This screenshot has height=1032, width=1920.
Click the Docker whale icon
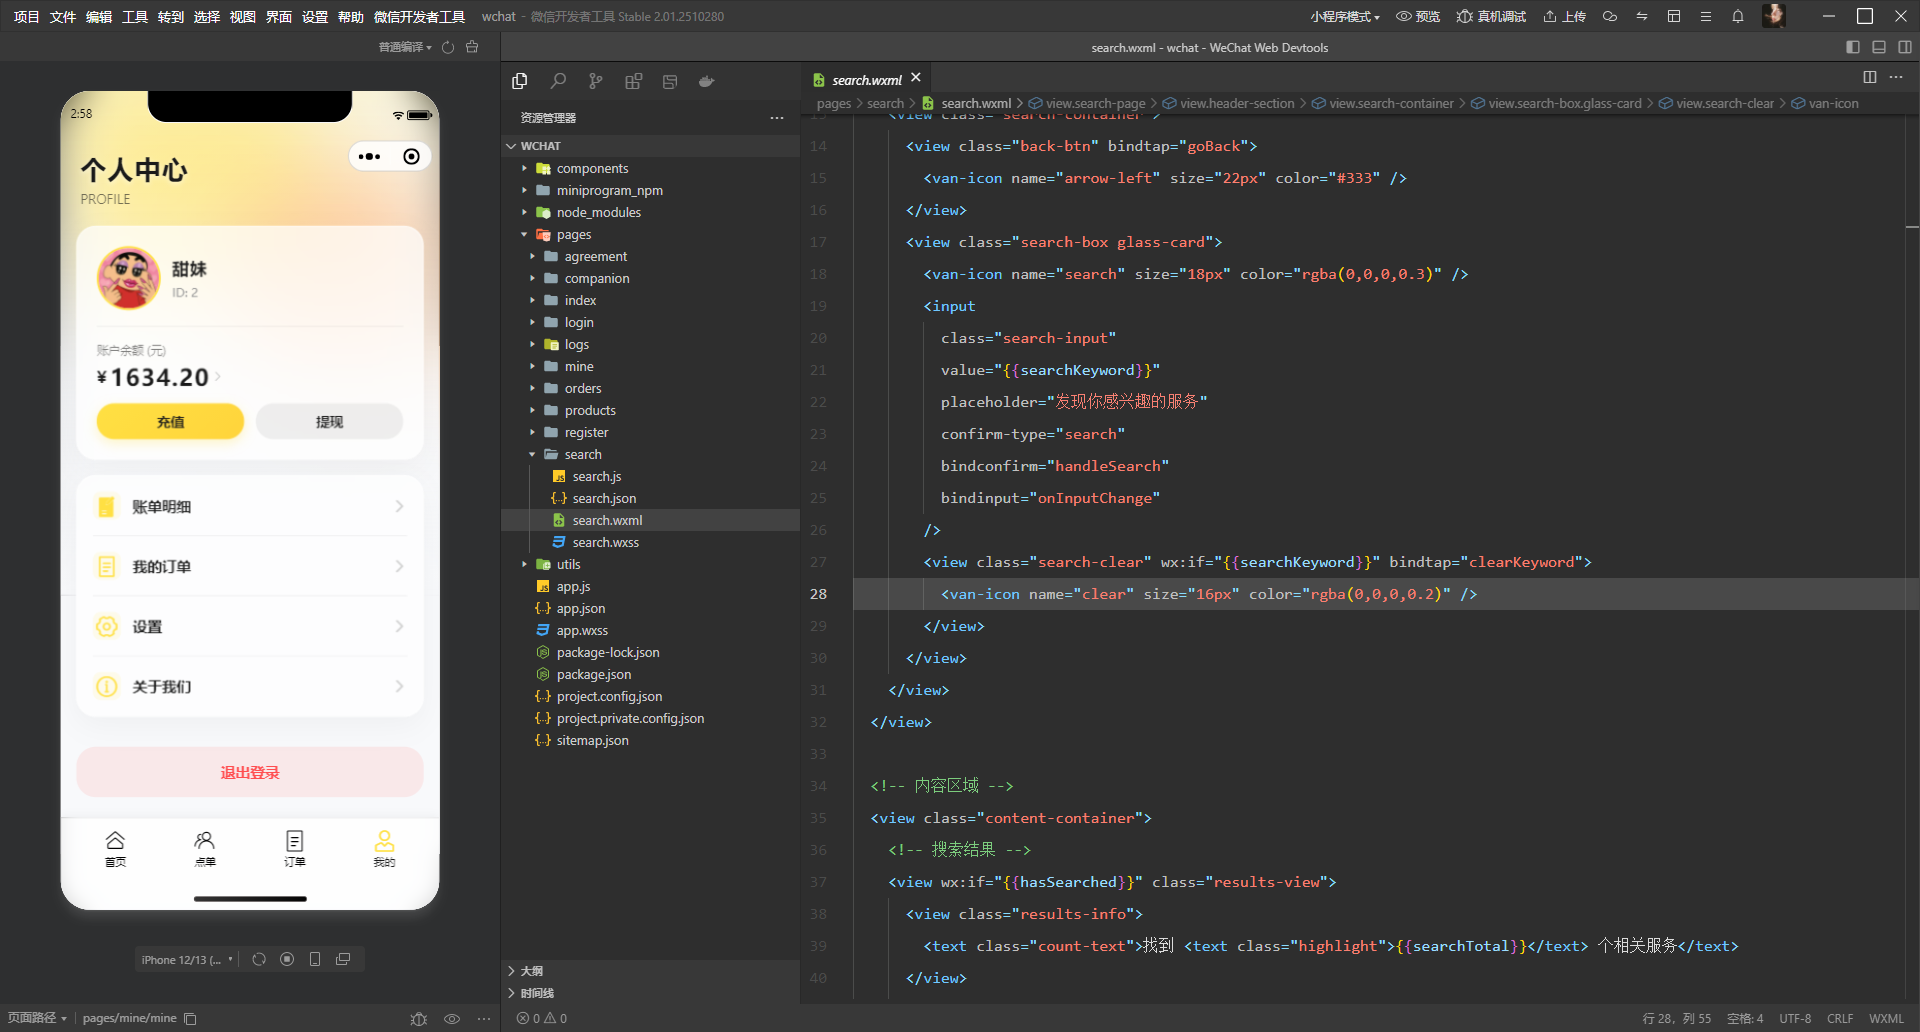coord(707,81)
